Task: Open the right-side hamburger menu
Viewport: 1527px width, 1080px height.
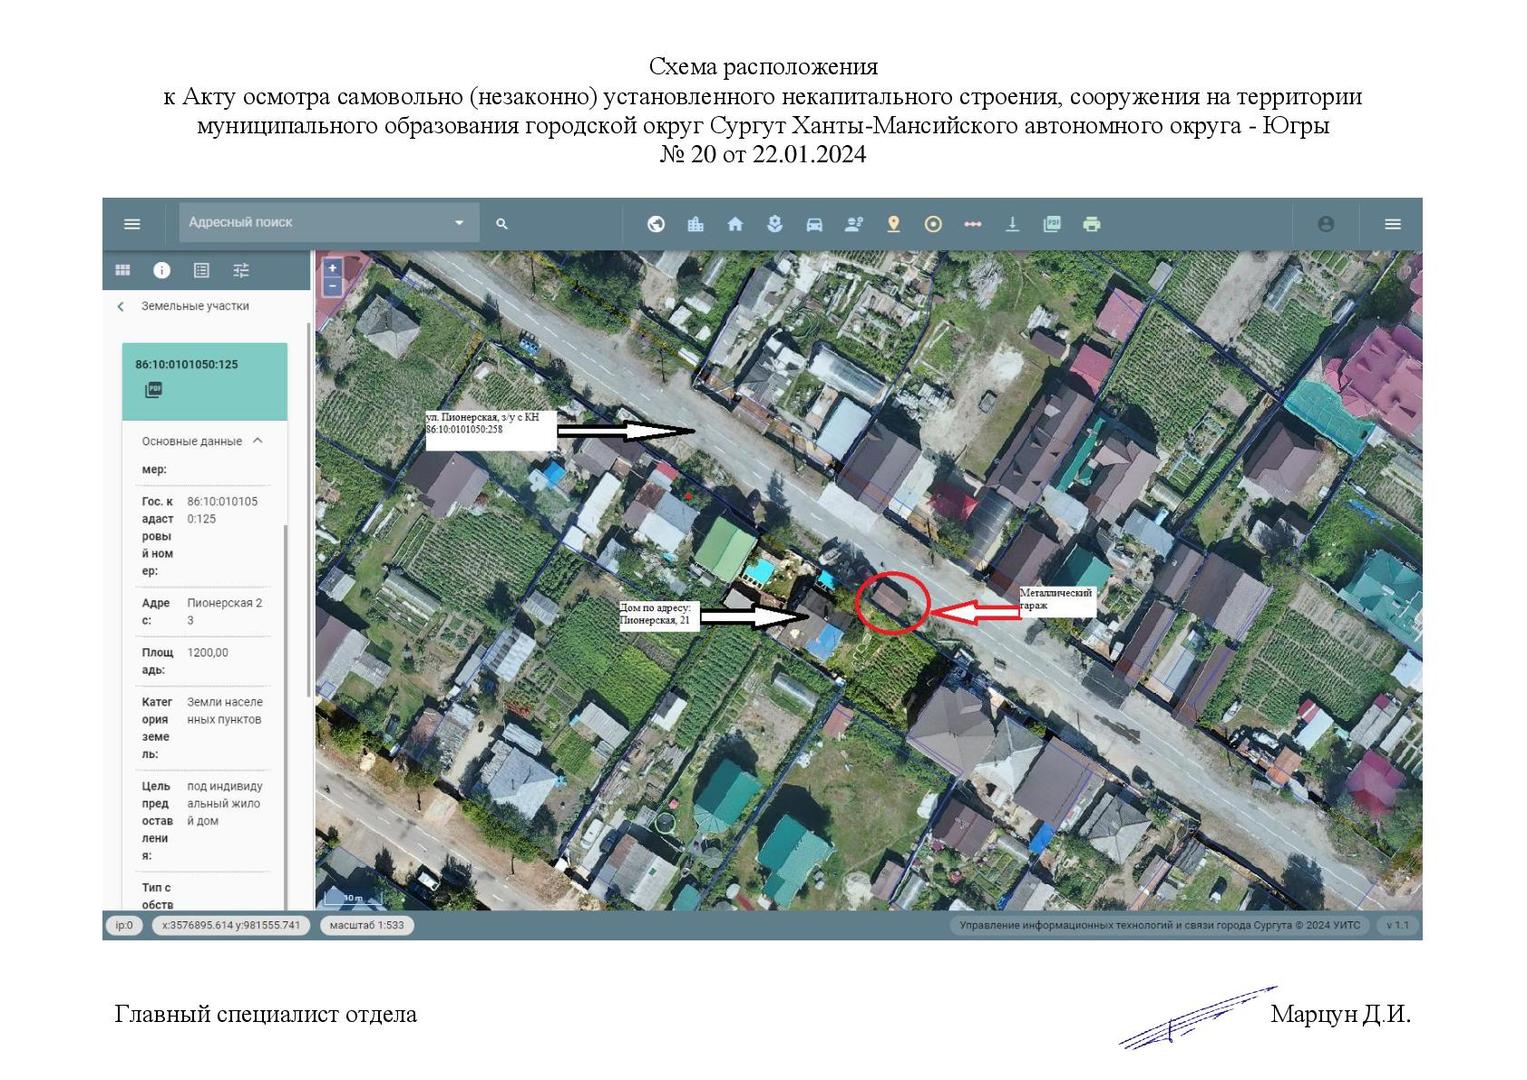Action: [x=1393, y=224]
